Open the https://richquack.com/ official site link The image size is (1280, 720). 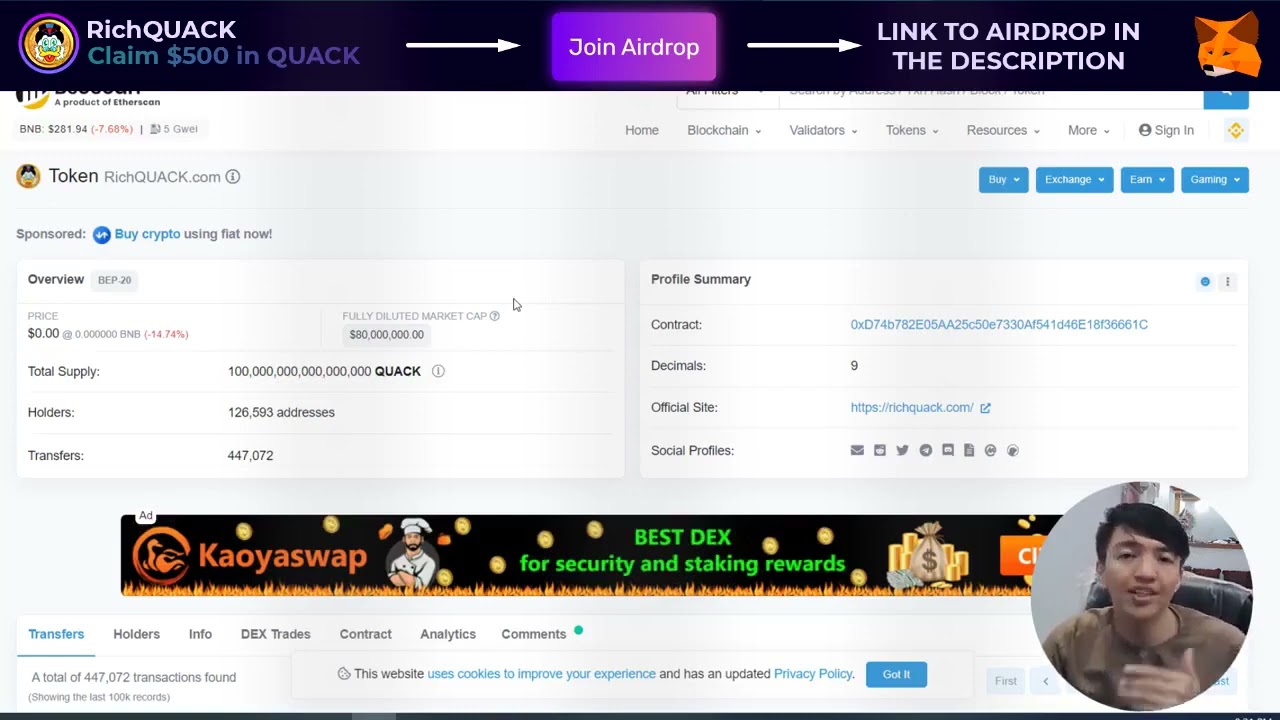(912, 408)
